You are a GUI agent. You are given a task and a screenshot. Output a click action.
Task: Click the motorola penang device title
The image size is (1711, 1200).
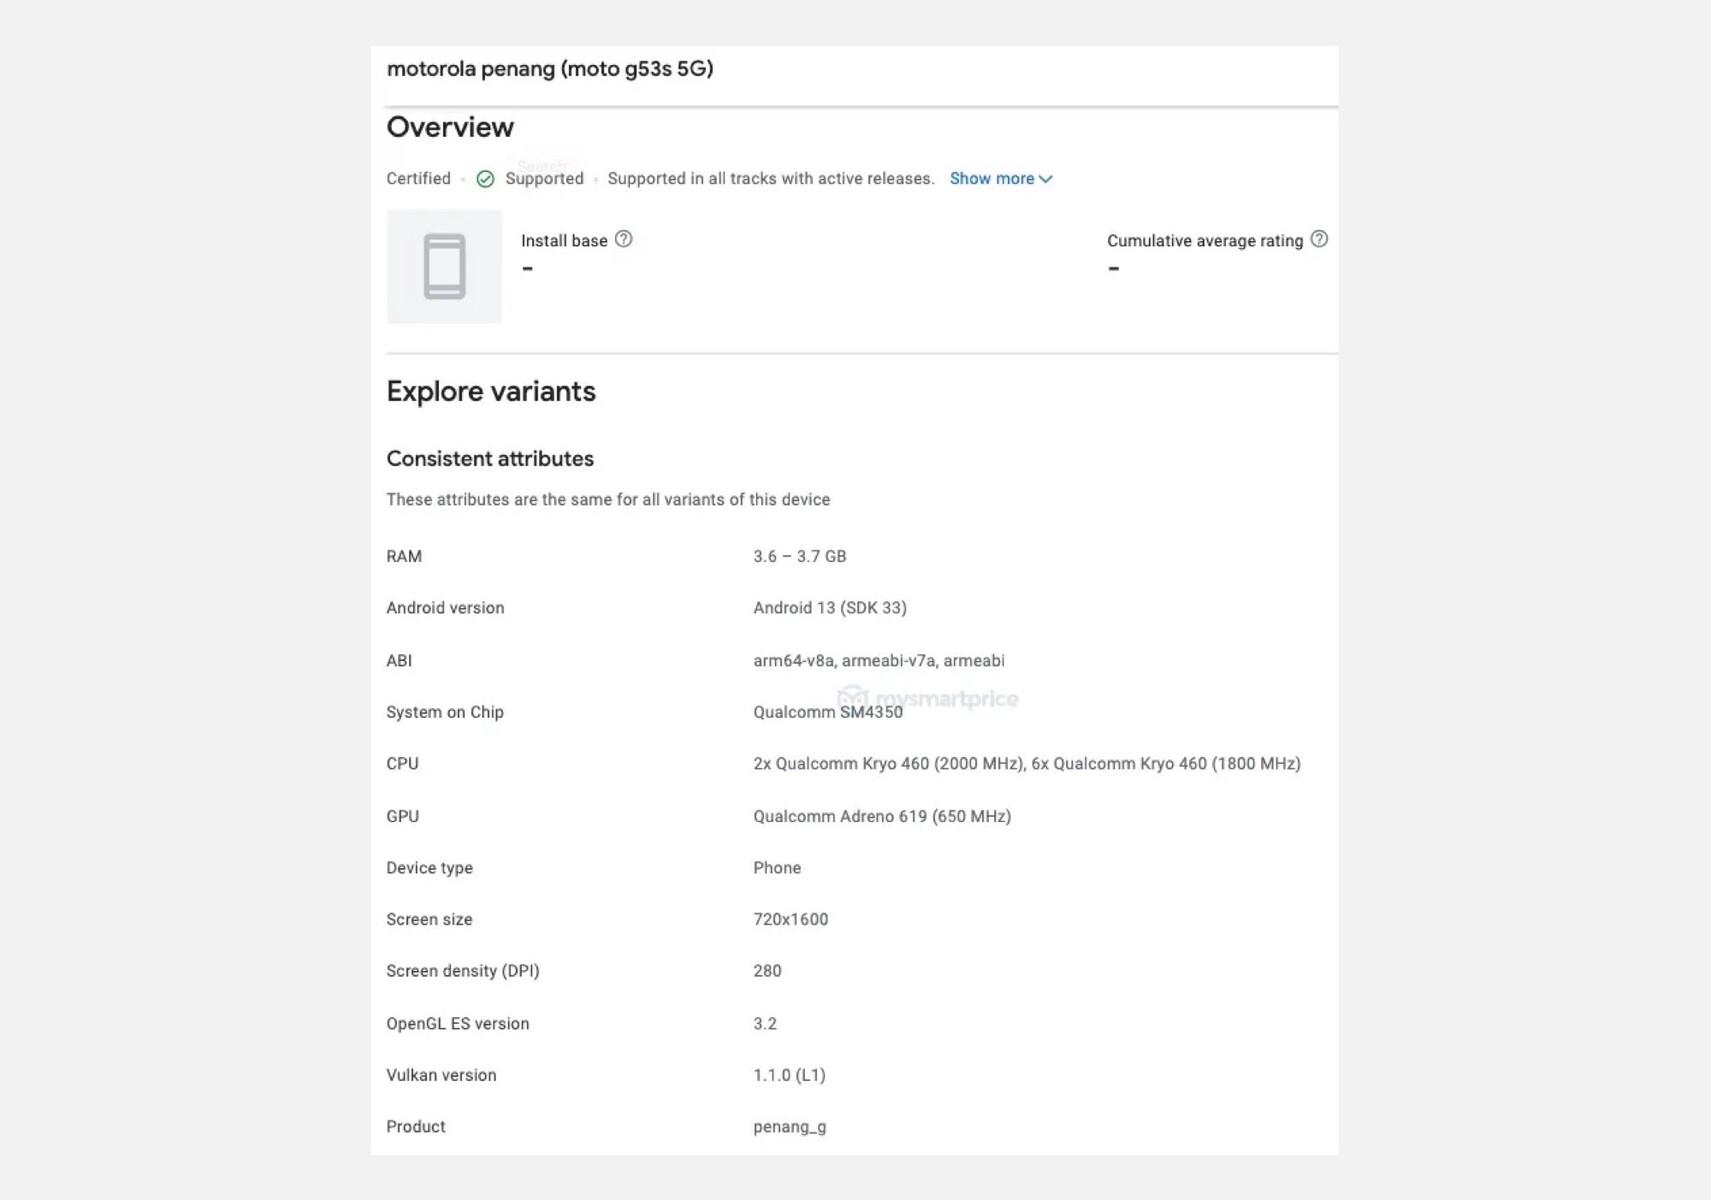coord(549,69)
